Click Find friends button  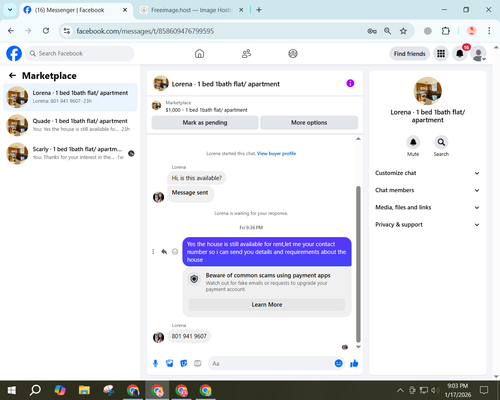tap(409, 54)
